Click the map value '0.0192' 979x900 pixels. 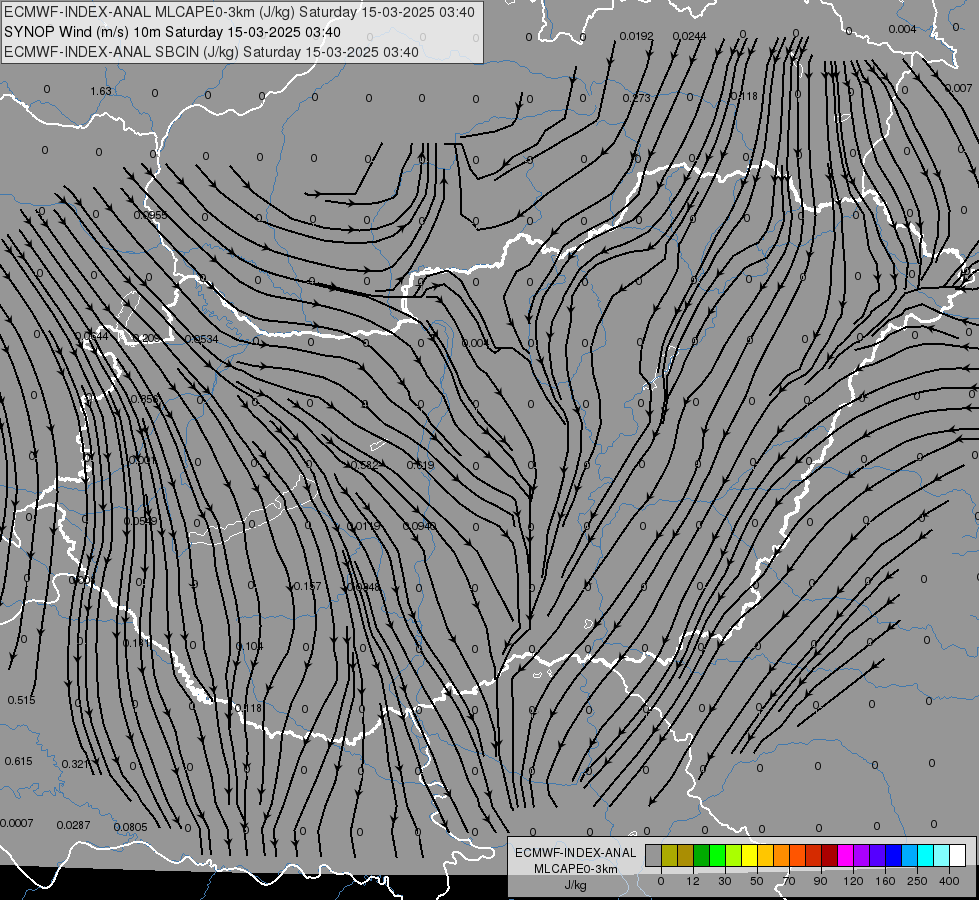[x=636, y=36]
